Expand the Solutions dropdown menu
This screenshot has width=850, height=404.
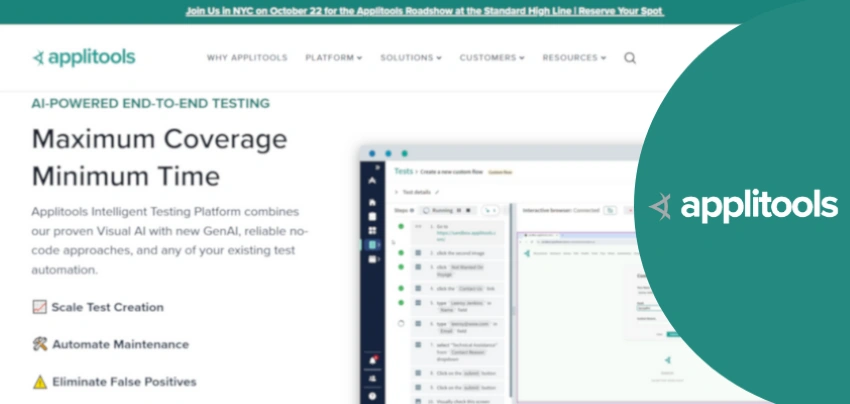pos(411,57)
